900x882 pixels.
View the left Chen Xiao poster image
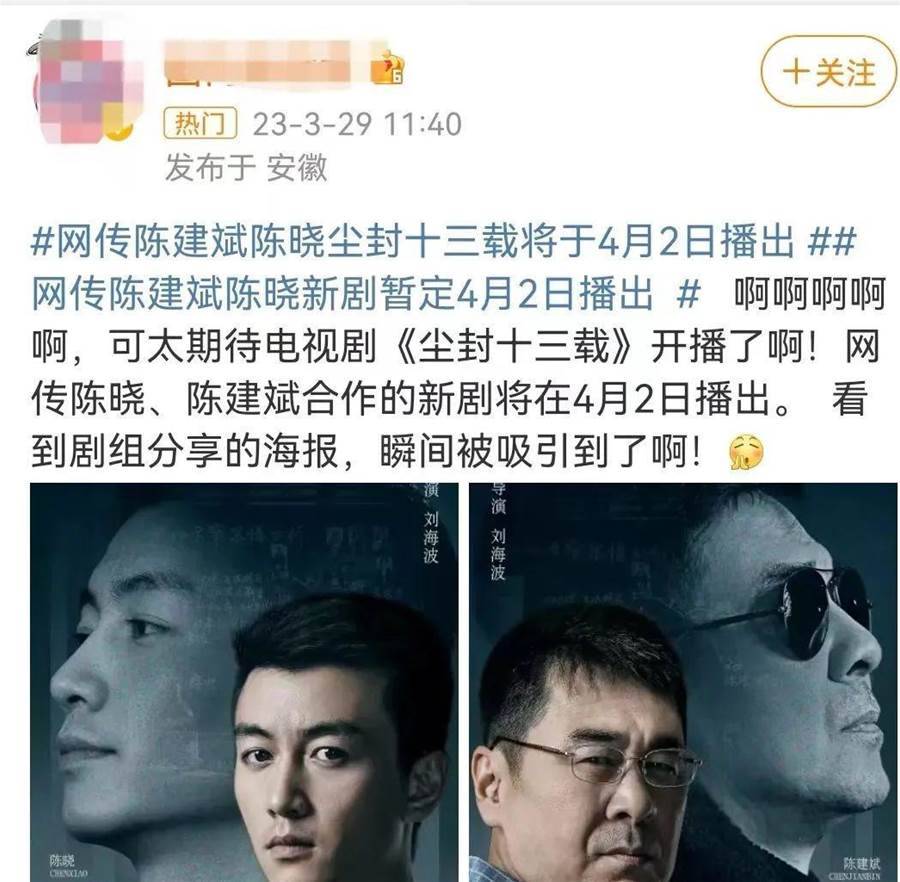click(x=245, y=682)
